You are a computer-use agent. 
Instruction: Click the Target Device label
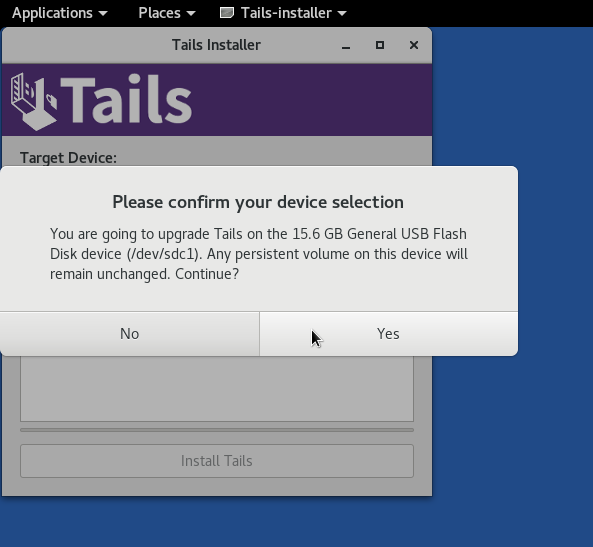[x=68, y=158]
